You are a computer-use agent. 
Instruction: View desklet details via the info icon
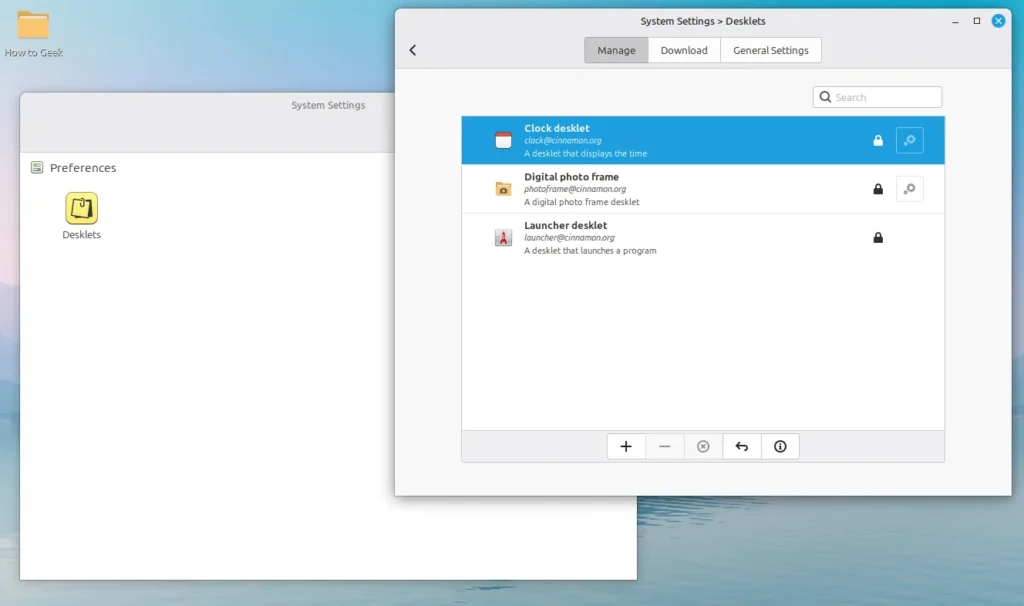click(x=779, y=446)
